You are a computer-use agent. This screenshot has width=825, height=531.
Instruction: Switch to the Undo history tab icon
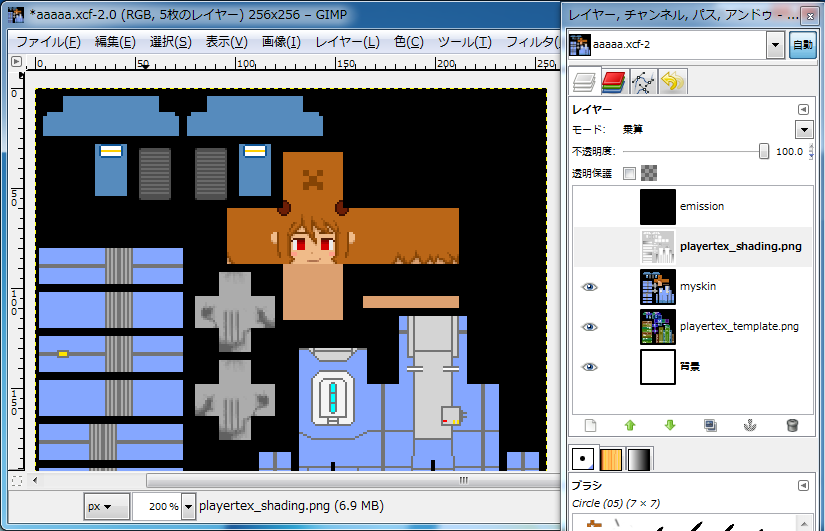pos(672,82)
